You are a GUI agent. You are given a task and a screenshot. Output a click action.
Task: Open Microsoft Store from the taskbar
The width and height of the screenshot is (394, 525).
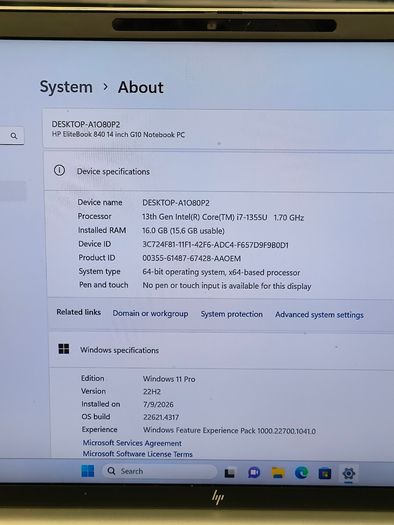325,473
